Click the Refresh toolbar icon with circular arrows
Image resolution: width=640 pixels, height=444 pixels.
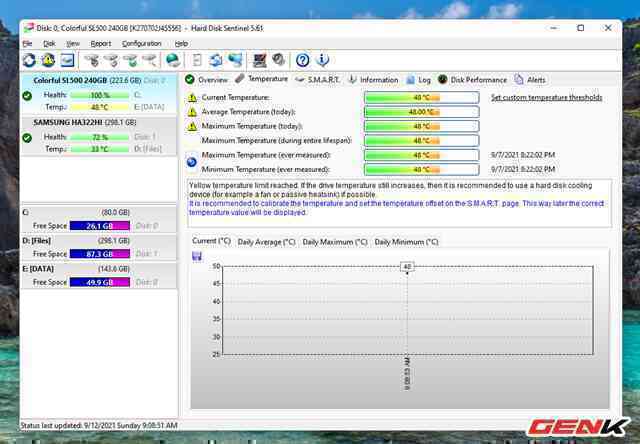point(29,60)
